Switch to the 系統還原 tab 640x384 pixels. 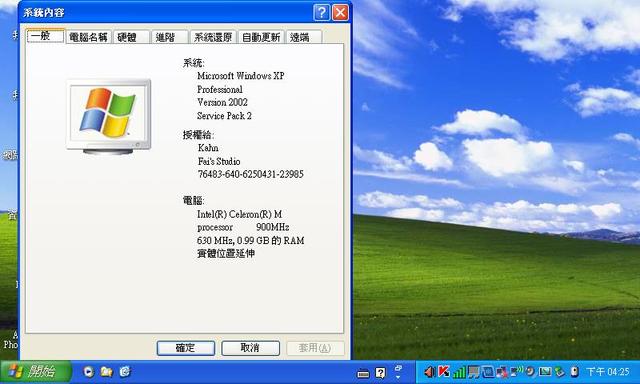(x=213, y=37)
